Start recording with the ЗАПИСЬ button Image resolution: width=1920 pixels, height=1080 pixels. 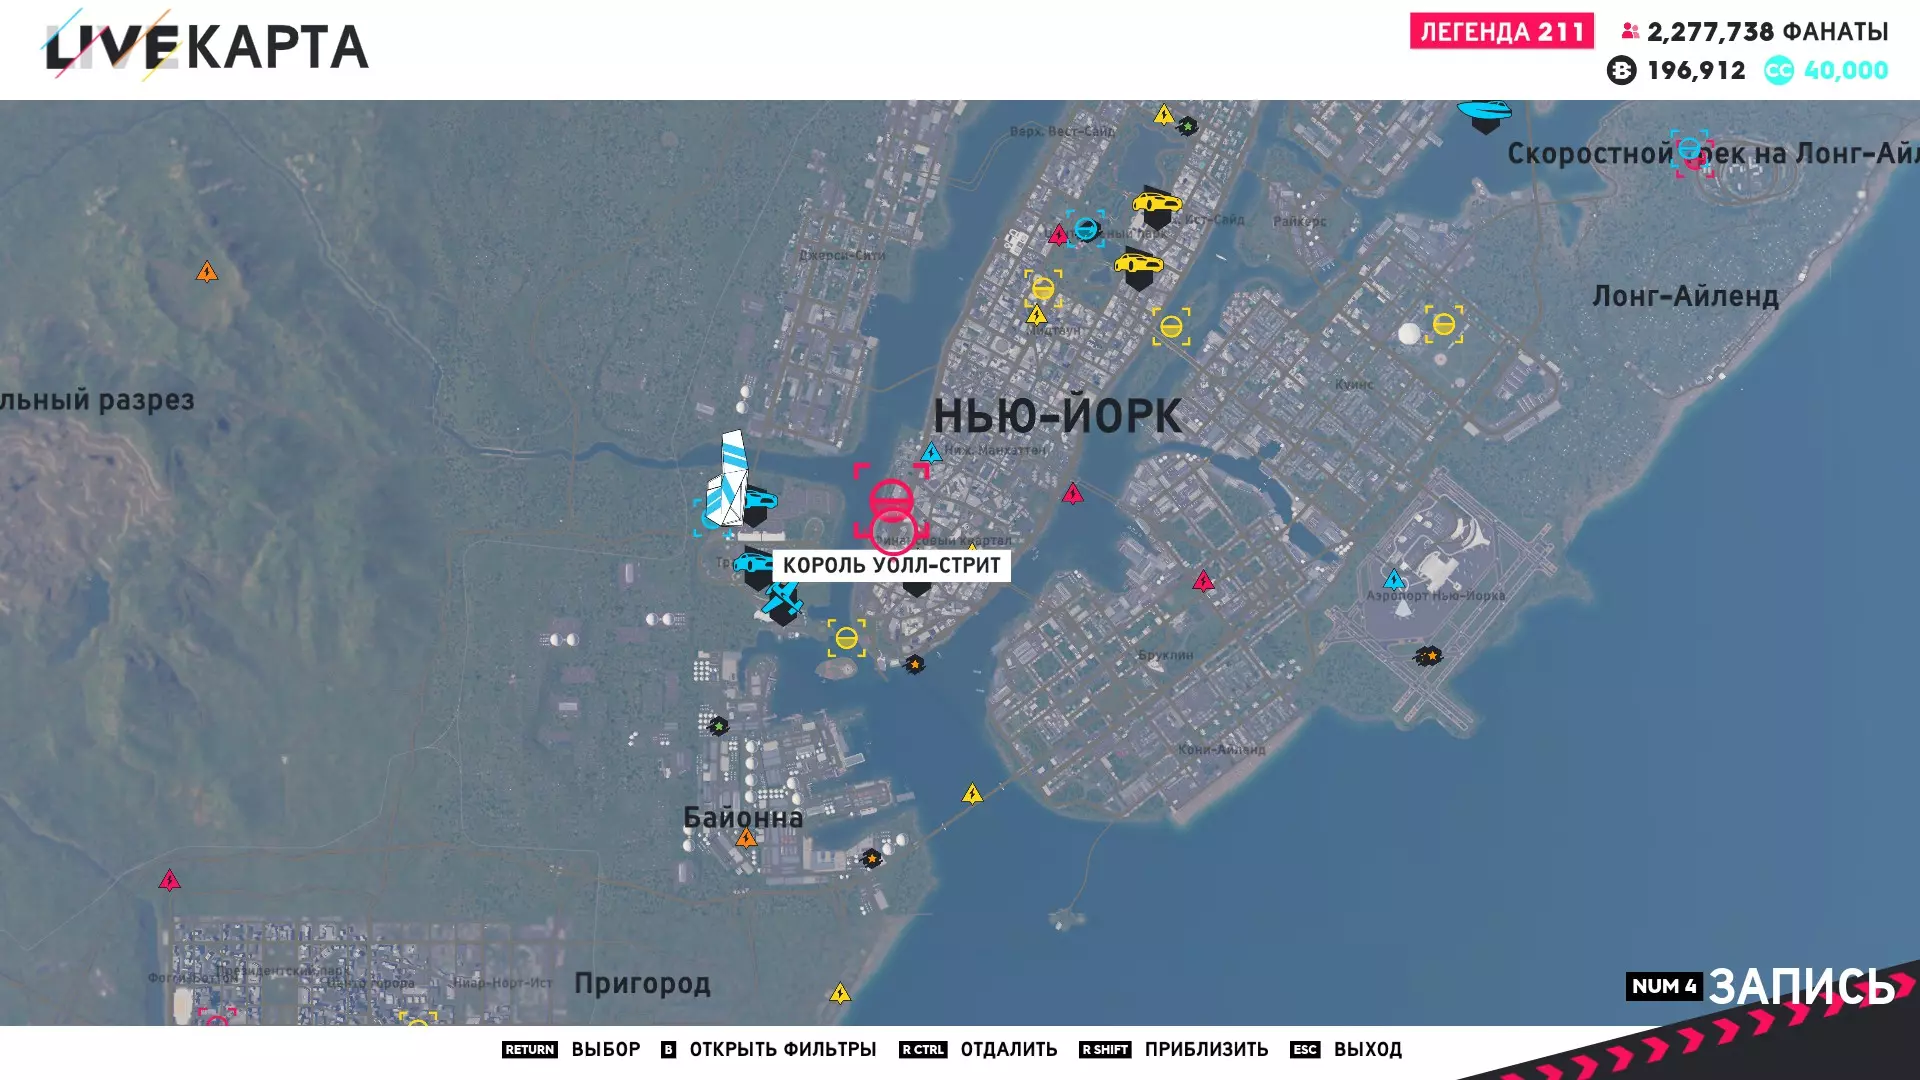(x=1800, y=987)
